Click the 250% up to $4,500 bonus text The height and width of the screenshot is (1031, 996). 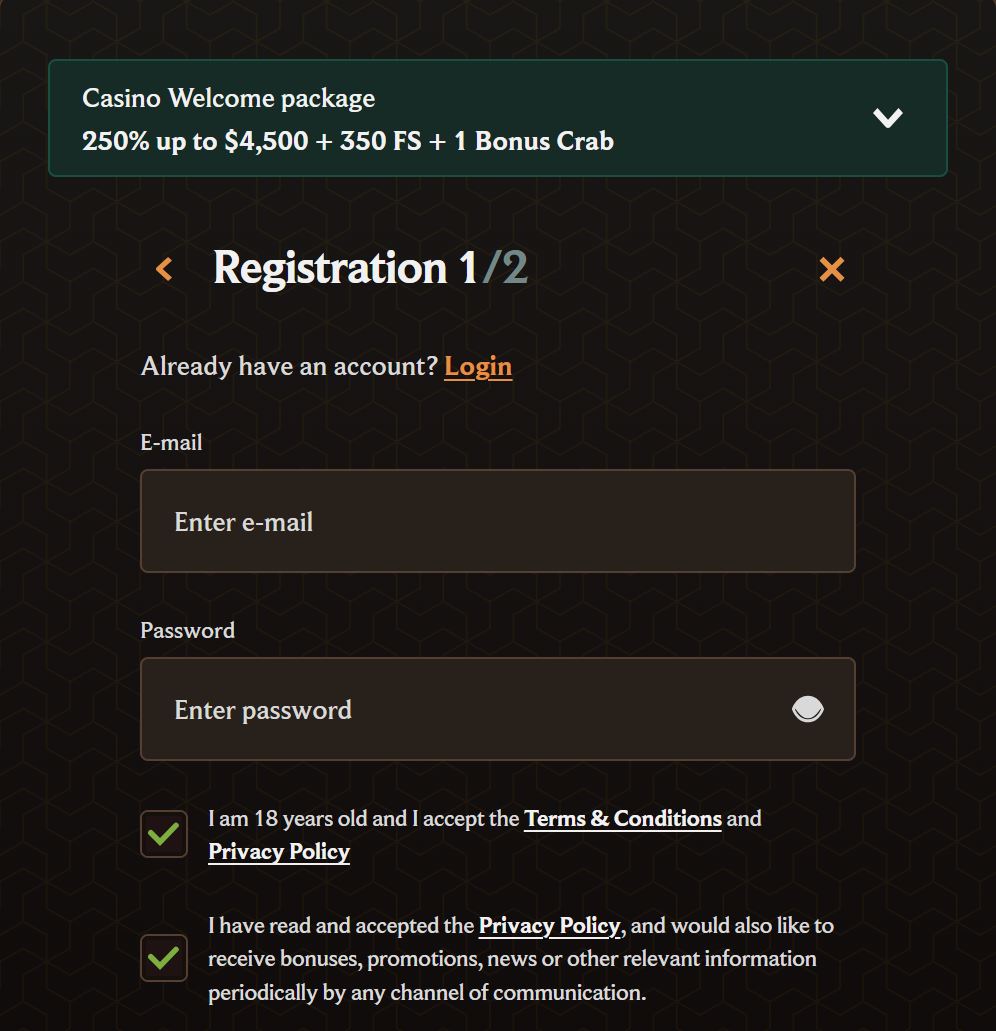tap(347, 141)
